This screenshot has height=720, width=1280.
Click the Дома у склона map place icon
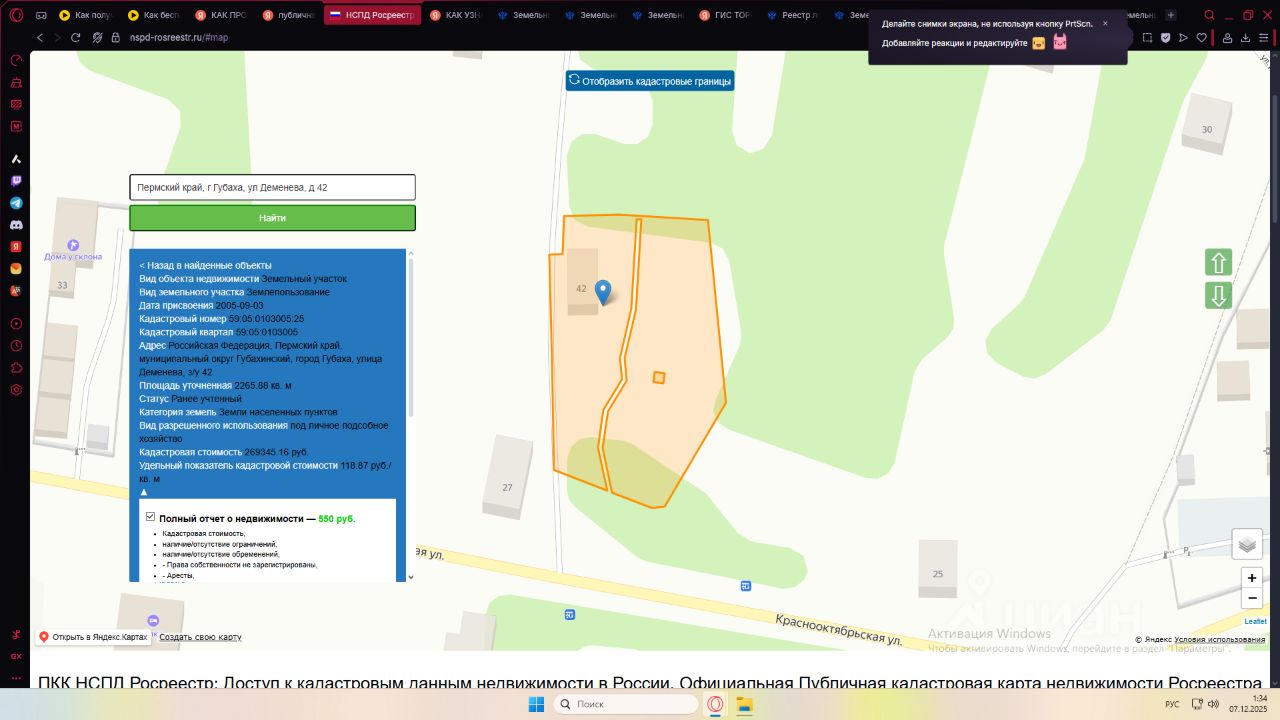(x=72, y=245)
